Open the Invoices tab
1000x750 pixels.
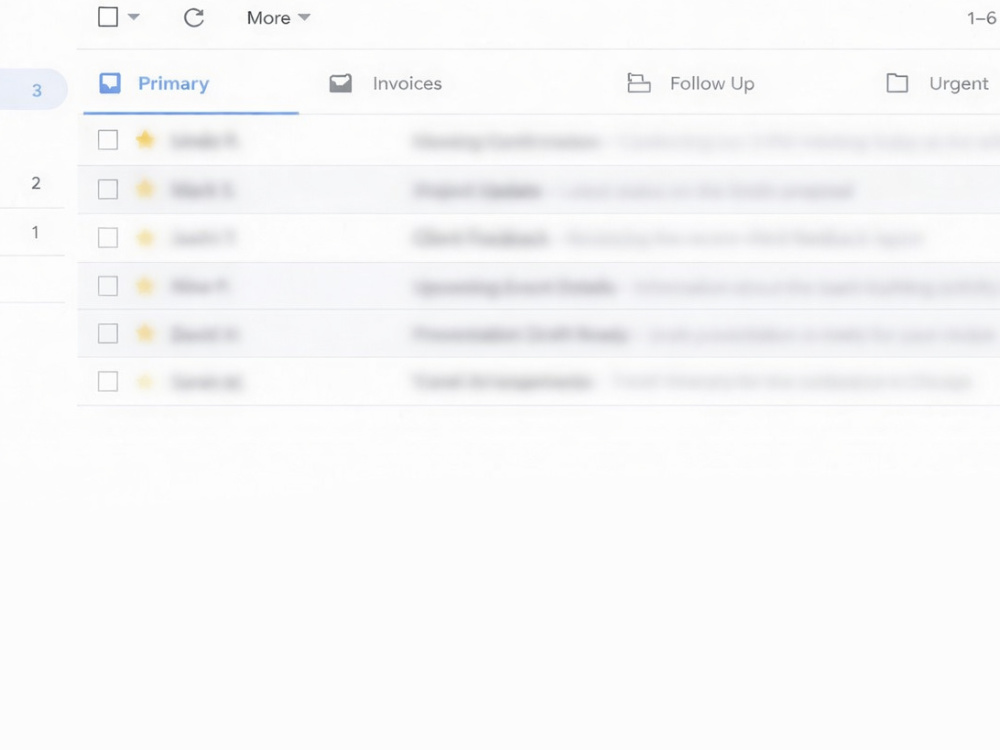tap(385, 84)
